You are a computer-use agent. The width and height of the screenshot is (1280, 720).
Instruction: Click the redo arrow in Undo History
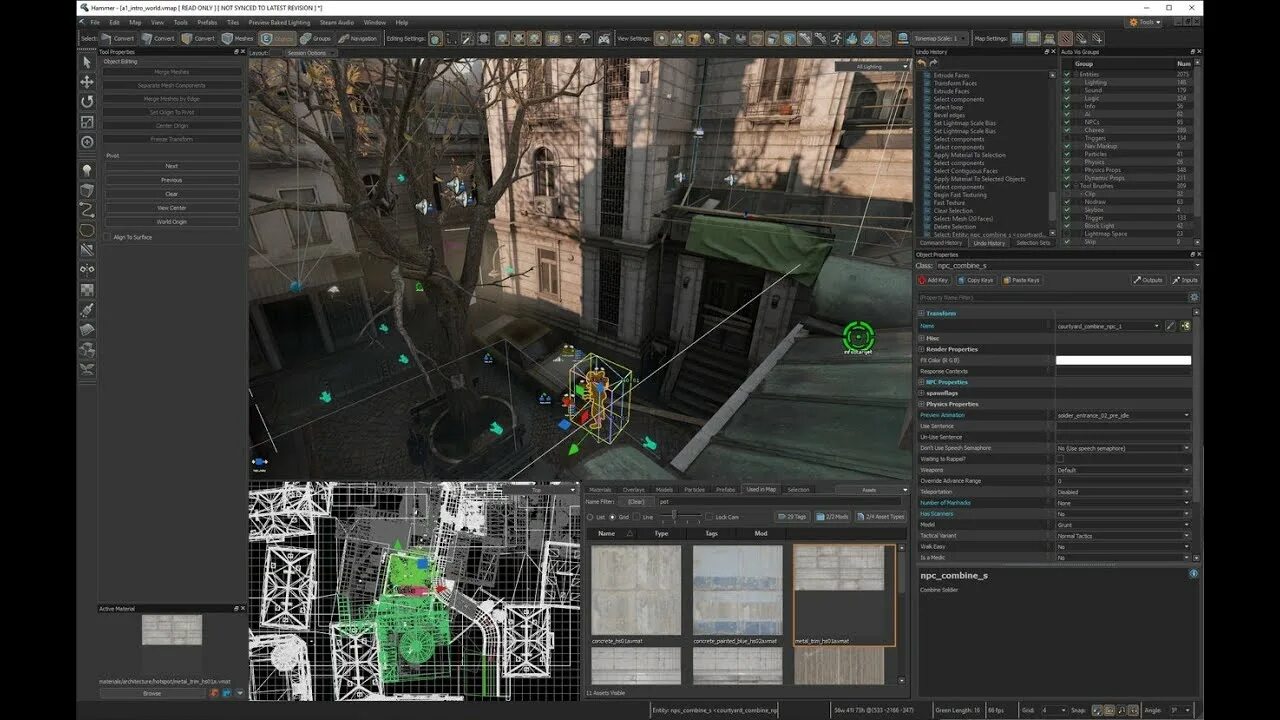(x=933, y=63)
